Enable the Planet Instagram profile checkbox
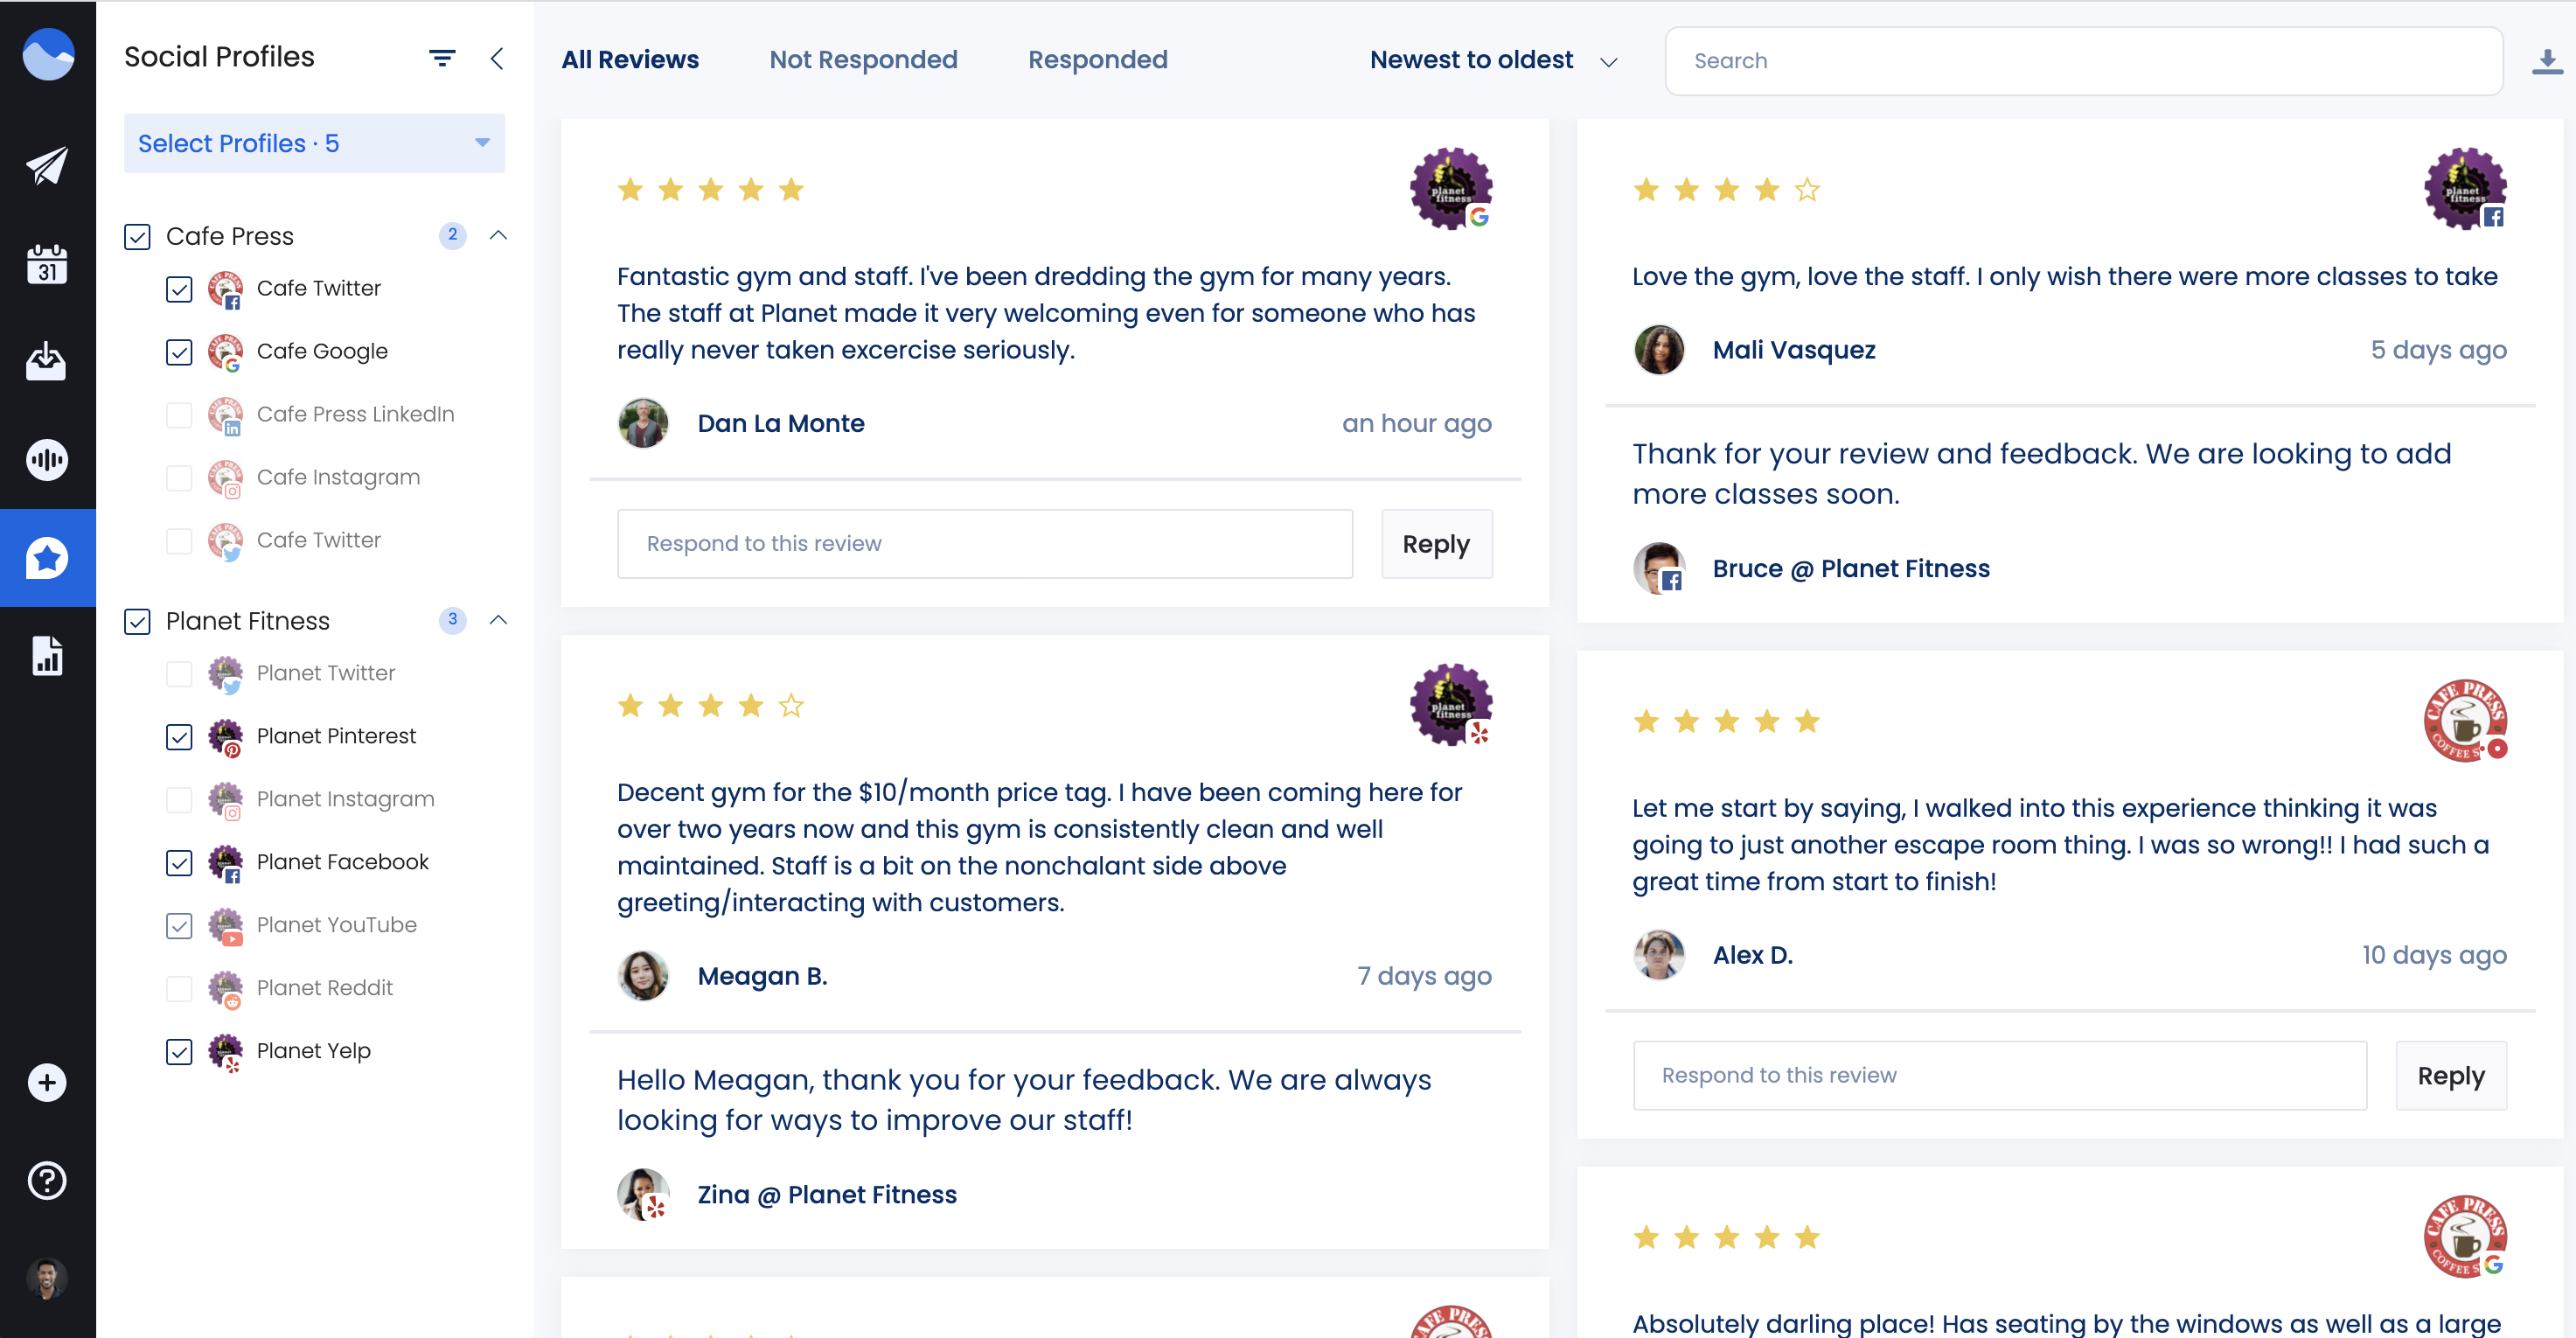The image size is (2576, 1338). click(179, 800)
